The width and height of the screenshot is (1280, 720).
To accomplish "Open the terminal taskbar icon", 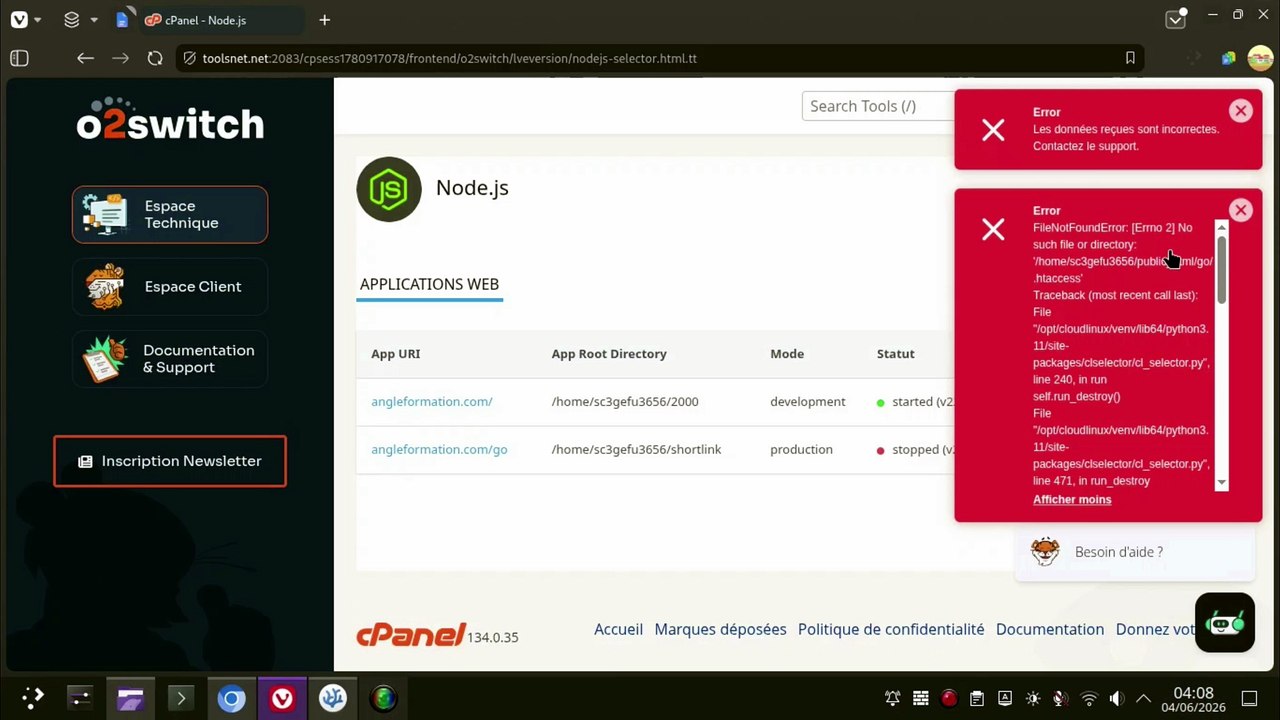I will (x=181, y=698).
